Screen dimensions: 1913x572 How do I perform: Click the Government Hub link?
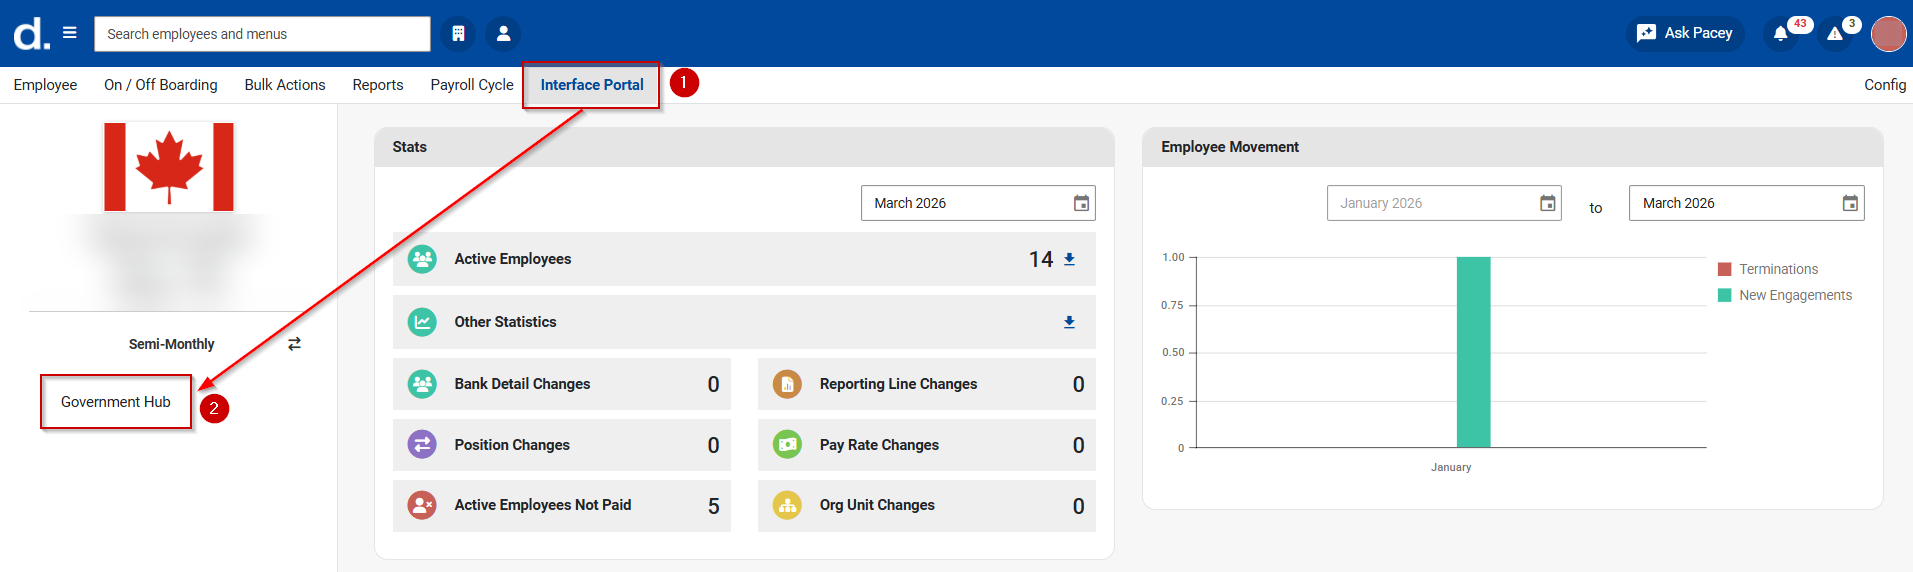pyautogui.click(x=116, y=402)
